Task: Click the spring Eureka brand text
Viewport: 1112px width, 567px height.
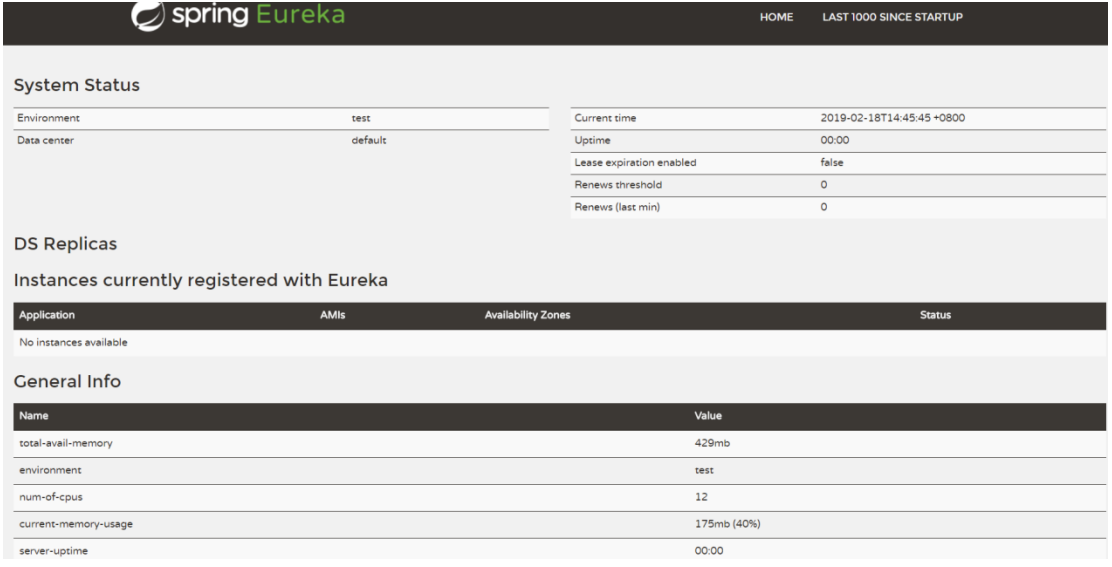Action: pyautogui.click(x=258, y=15)
